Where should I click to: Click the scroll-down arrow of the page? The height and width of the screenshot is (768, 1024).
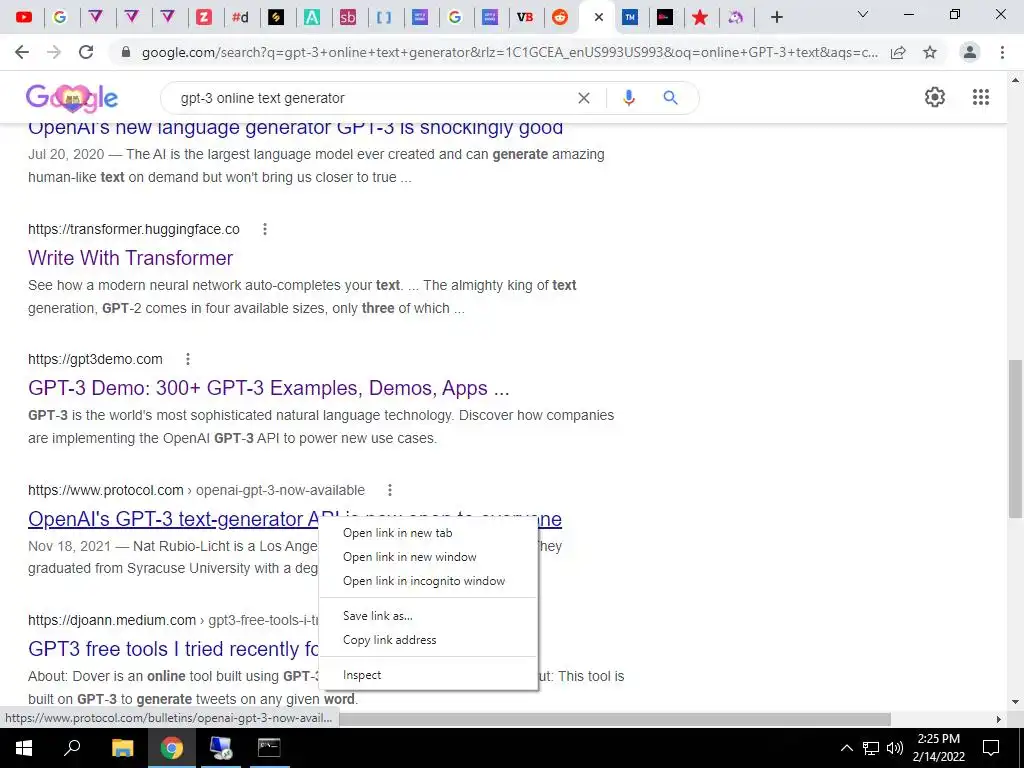click(1015, 703)
